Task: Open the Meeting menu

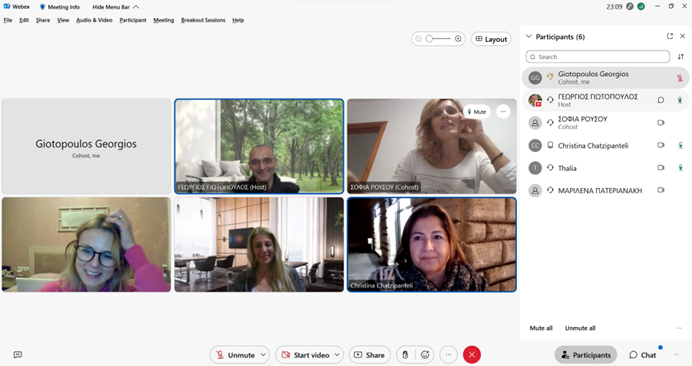Action: coord(164,20)
